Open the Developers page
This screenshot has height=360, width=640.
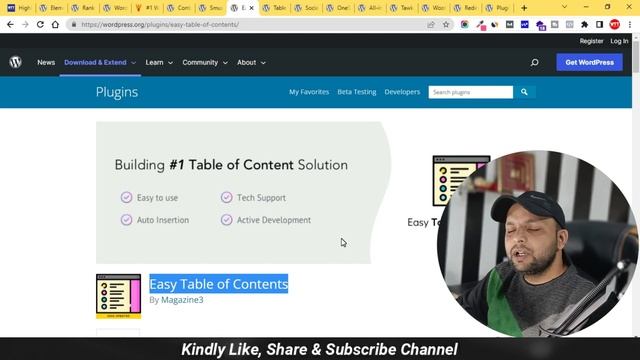402,92
